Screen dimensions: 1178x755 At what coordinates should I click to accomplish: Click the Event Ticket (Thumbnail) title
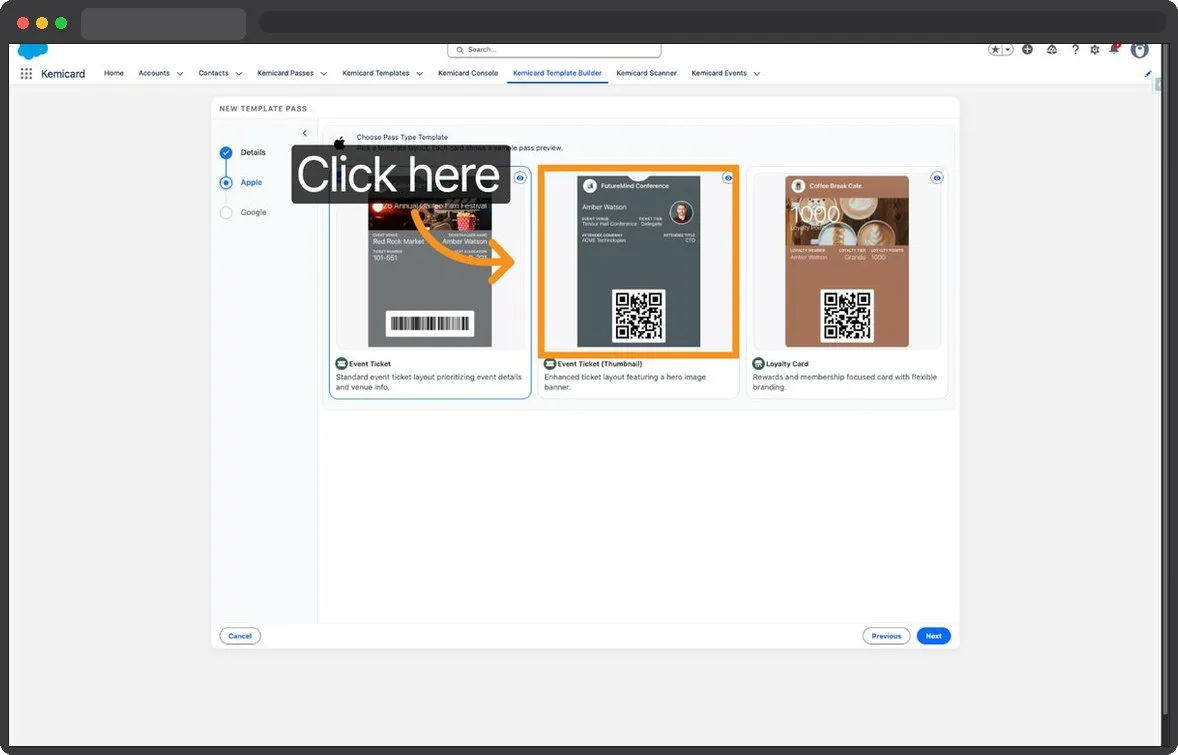click(600, 364)
